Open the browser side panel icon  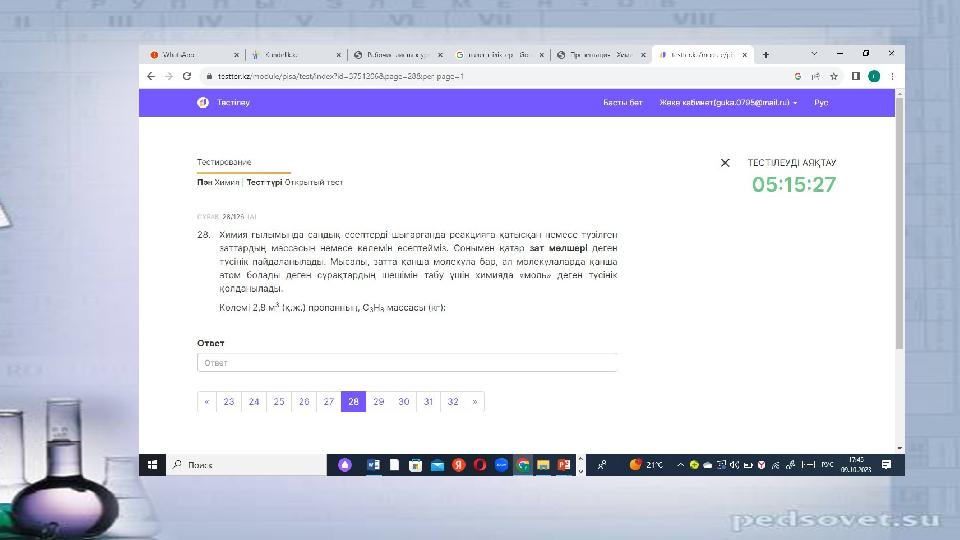[x=855, y=77]
